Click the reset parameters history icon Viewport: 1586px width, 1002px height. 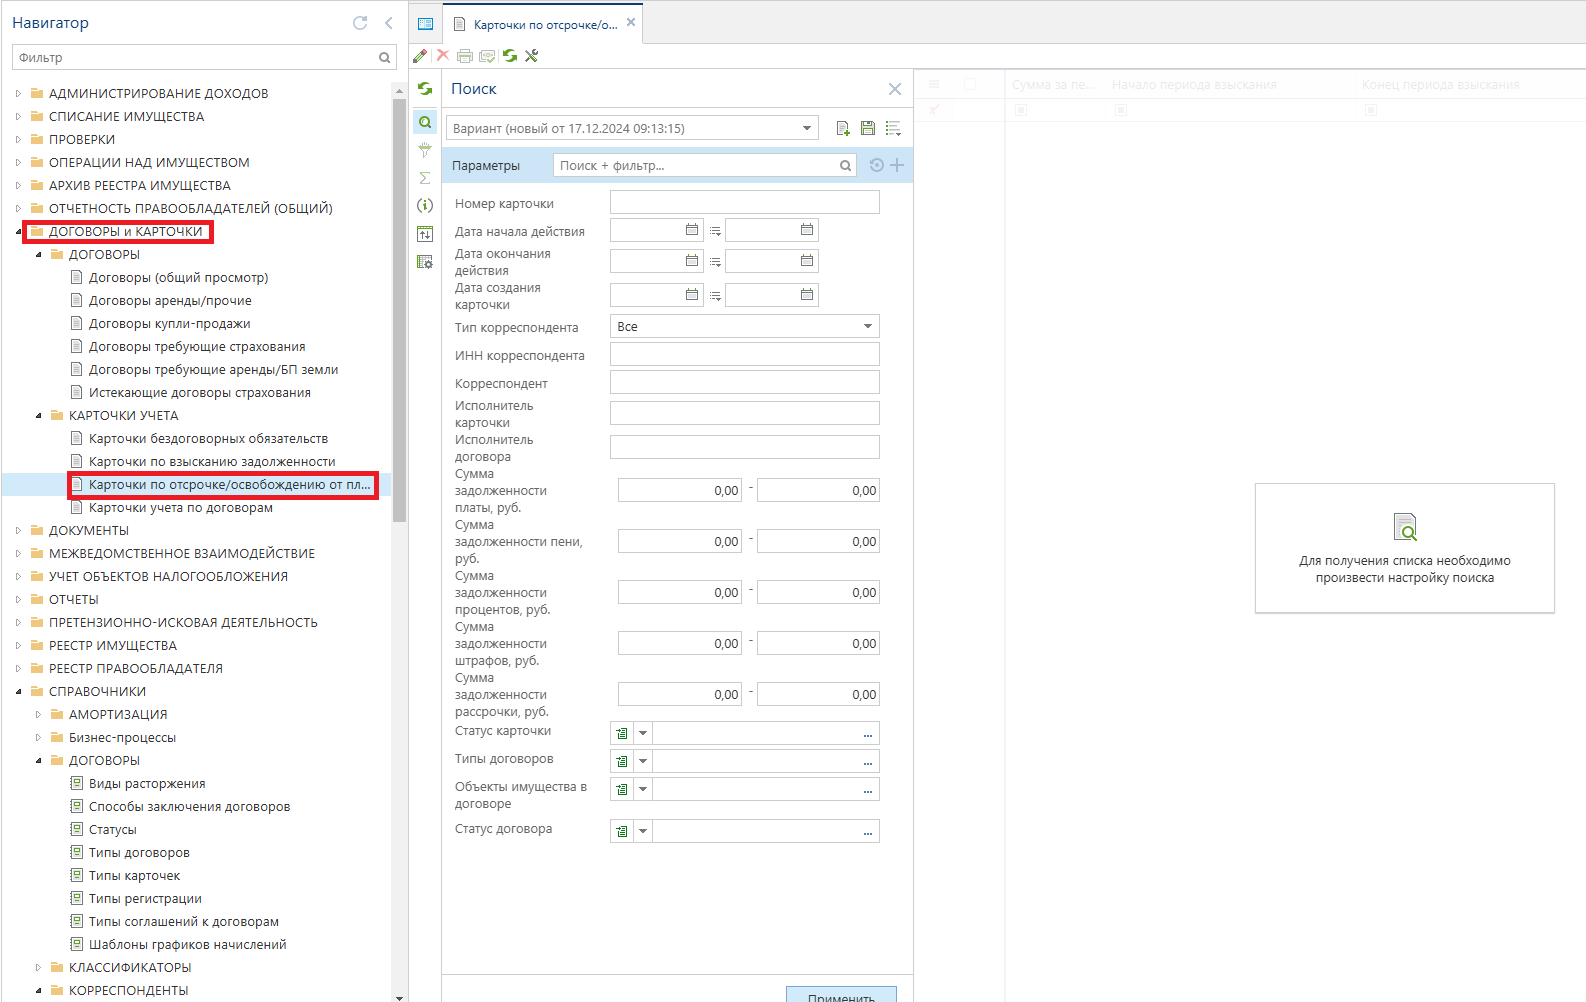877,165
